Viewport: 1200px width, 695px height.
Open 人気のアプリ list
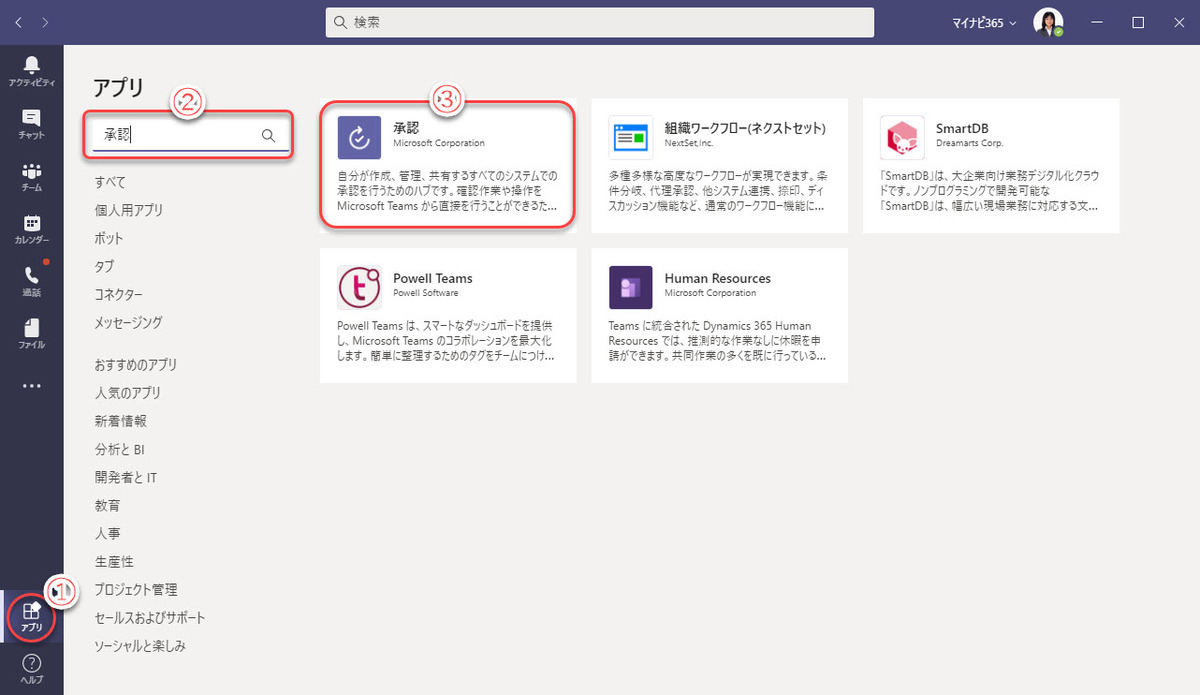[128, 393]
